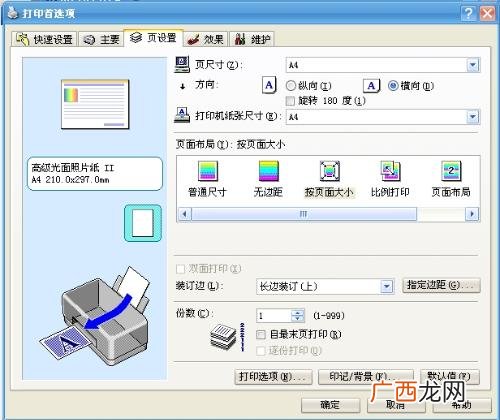Toggle the 逐份打印 collate checkbox
500x420 pixels.
pos(261,351)
